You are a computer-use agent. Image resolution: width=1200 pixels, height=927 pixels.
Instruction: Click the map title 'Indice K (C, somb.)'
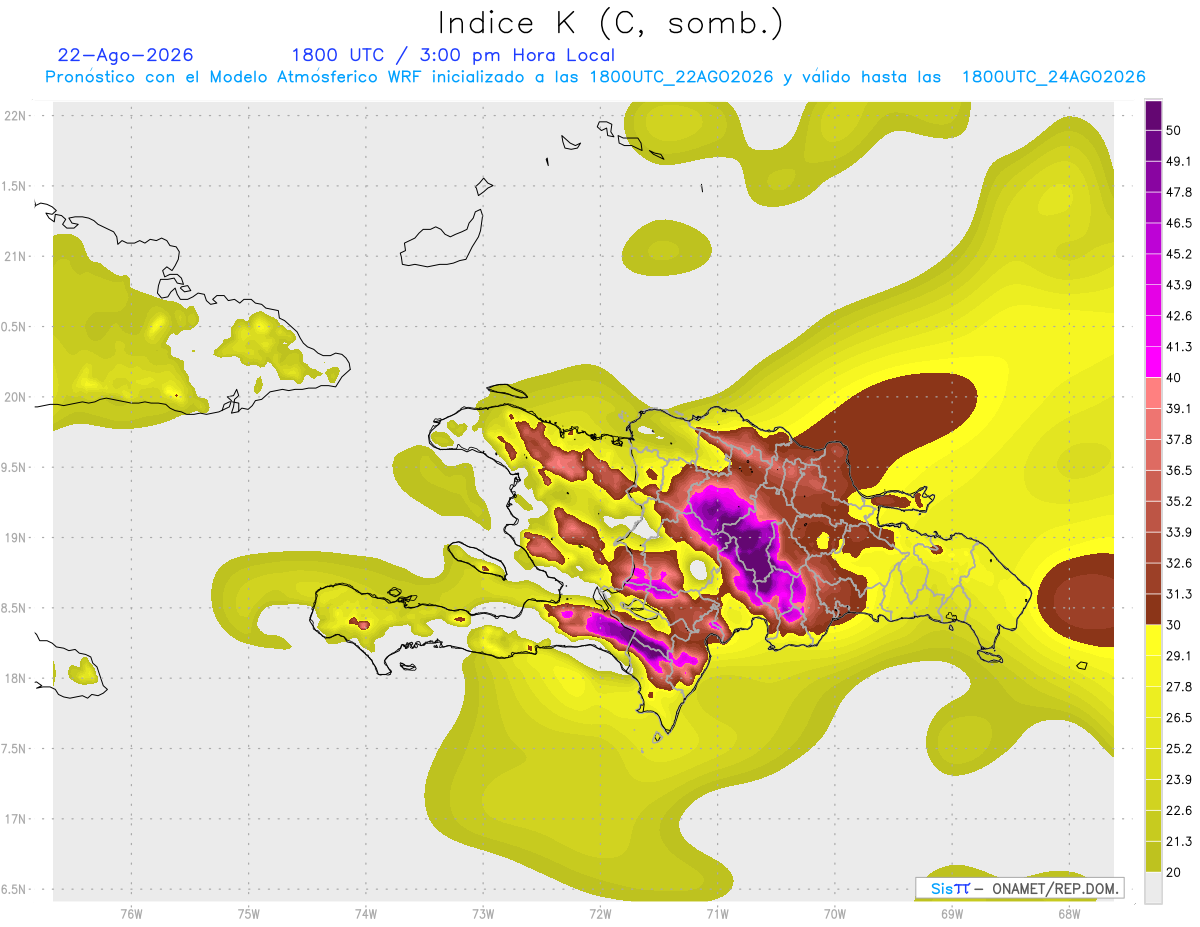(611, 24)
